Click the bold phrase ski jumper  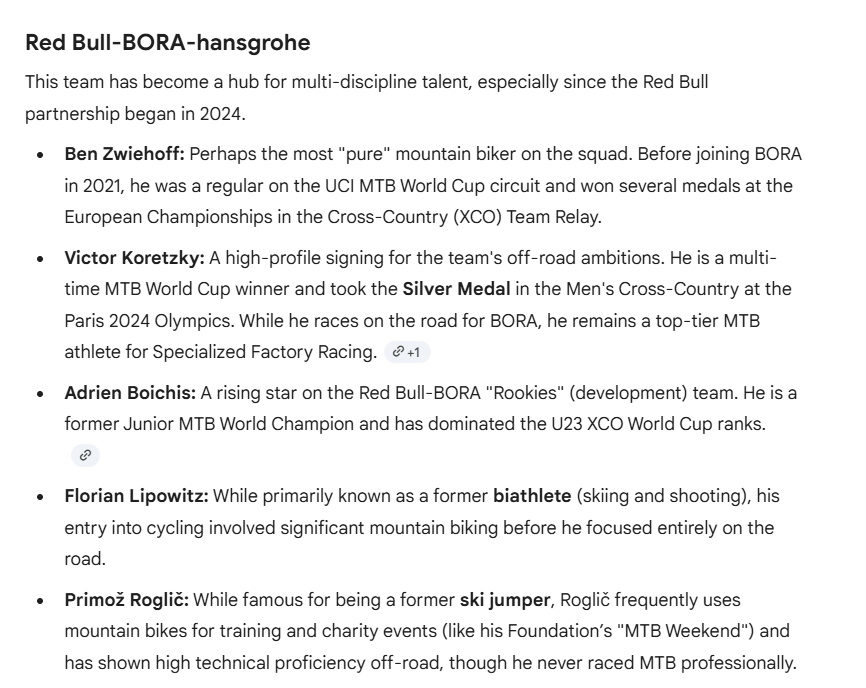[x=505, y=600]
